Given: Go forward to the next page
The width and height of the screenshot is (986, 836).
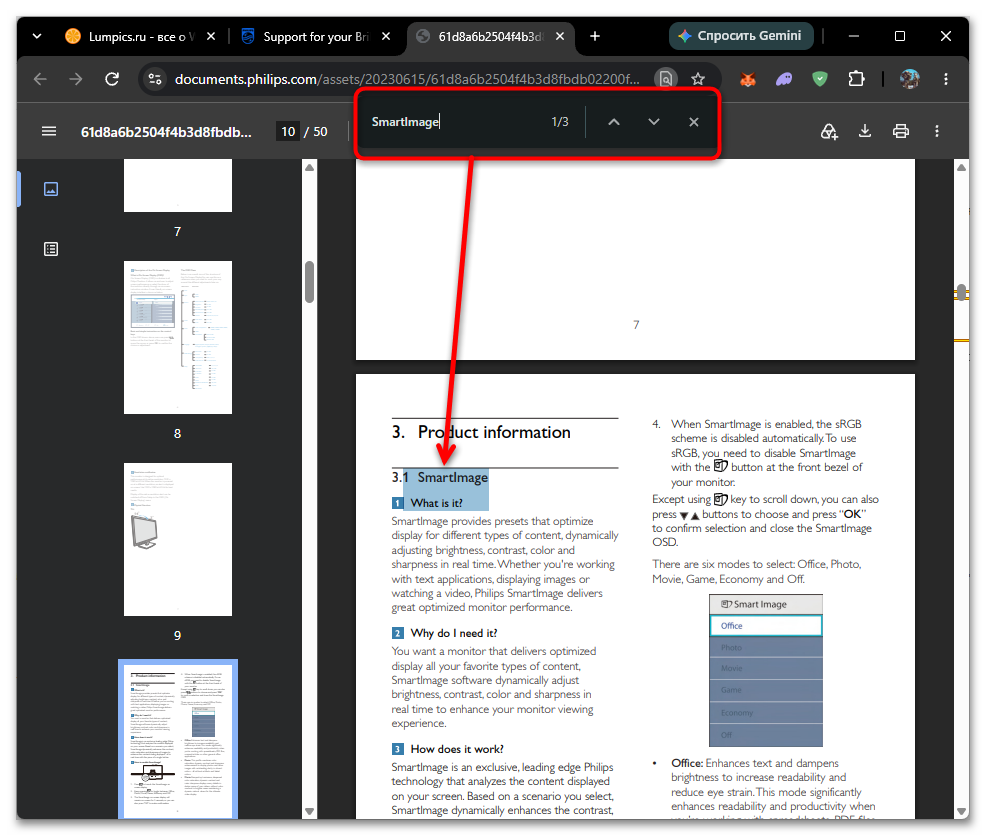Looking at the screenshot, I should pyautogui.click(x=75, y=79).
